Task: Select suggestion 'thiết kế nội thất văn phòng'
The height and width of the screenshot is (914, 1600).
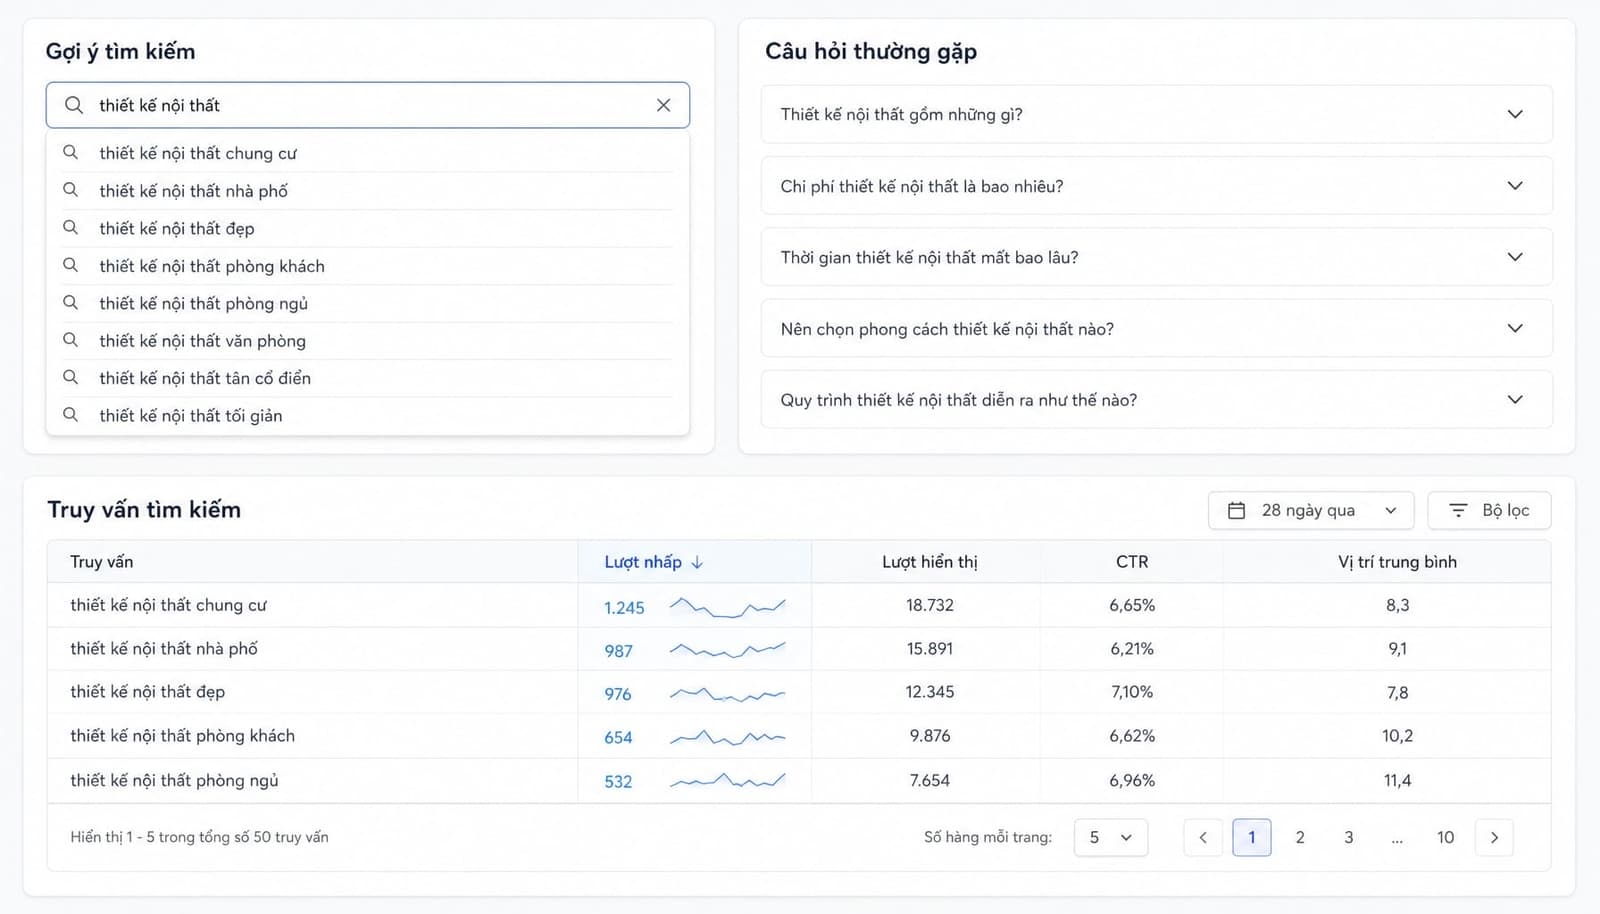Action: pyautogui.click(x=368, y=340)
